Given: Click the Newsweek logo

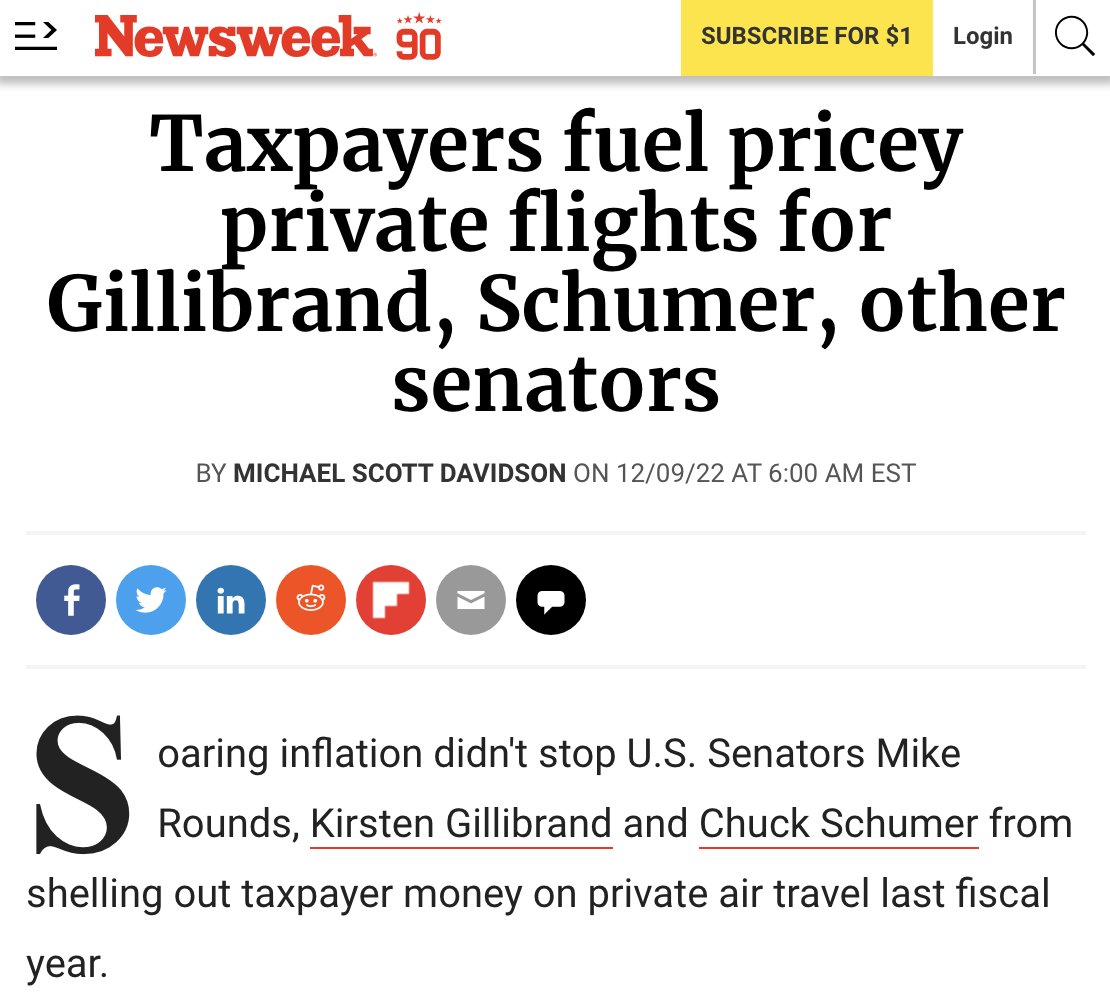Looking at the screenshot, I should 234,37.
